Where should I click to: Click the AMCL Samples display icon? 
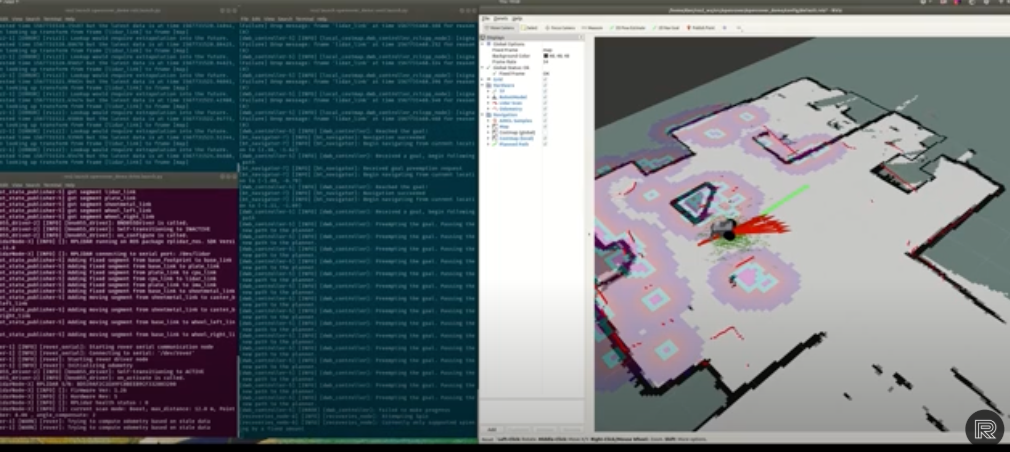(495, 120)
